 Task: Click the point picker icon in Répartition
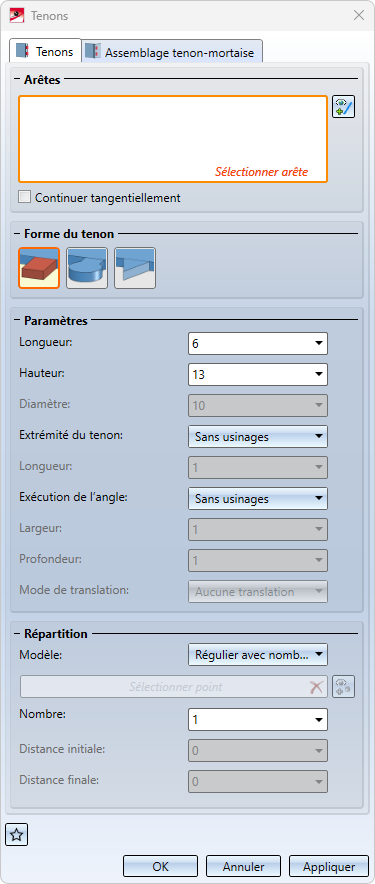point(343,687)
